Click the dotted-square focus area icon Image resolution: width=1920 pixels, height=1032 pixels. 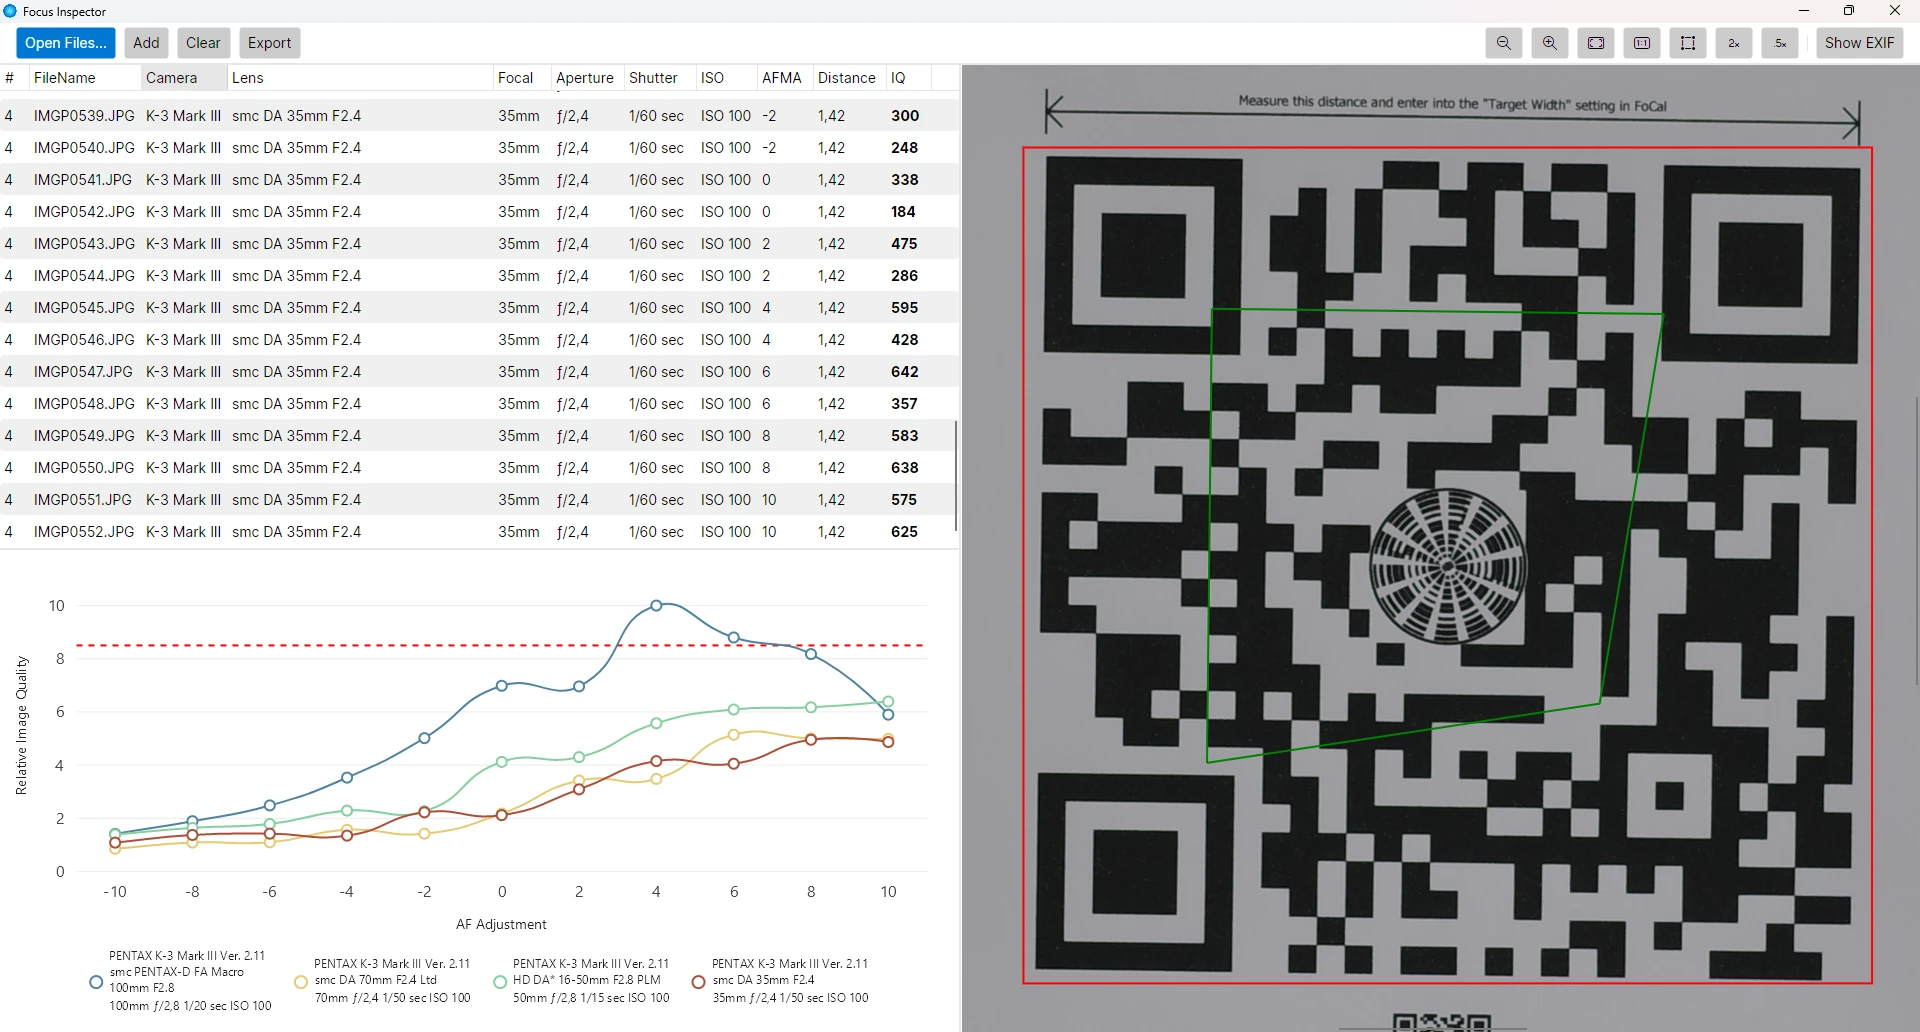[x=1687, y=43]
